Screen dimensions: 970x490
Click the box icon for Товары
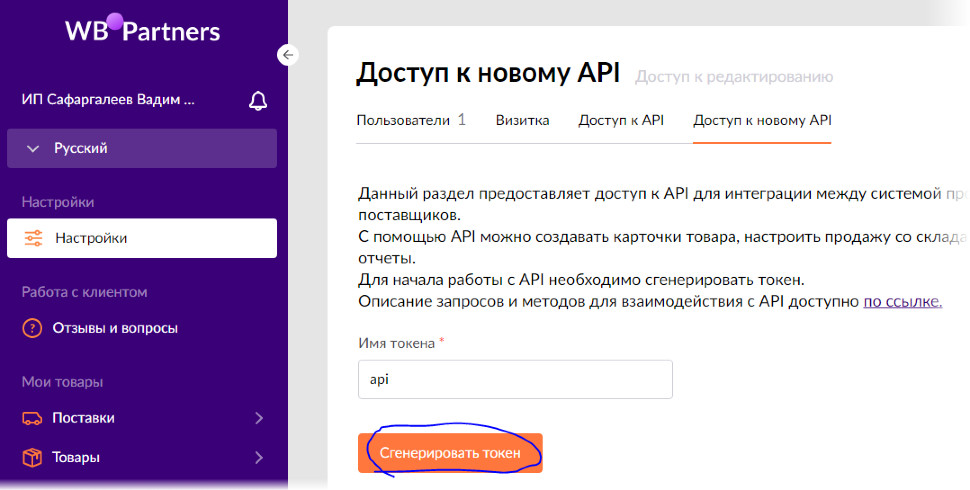point(33,458)
